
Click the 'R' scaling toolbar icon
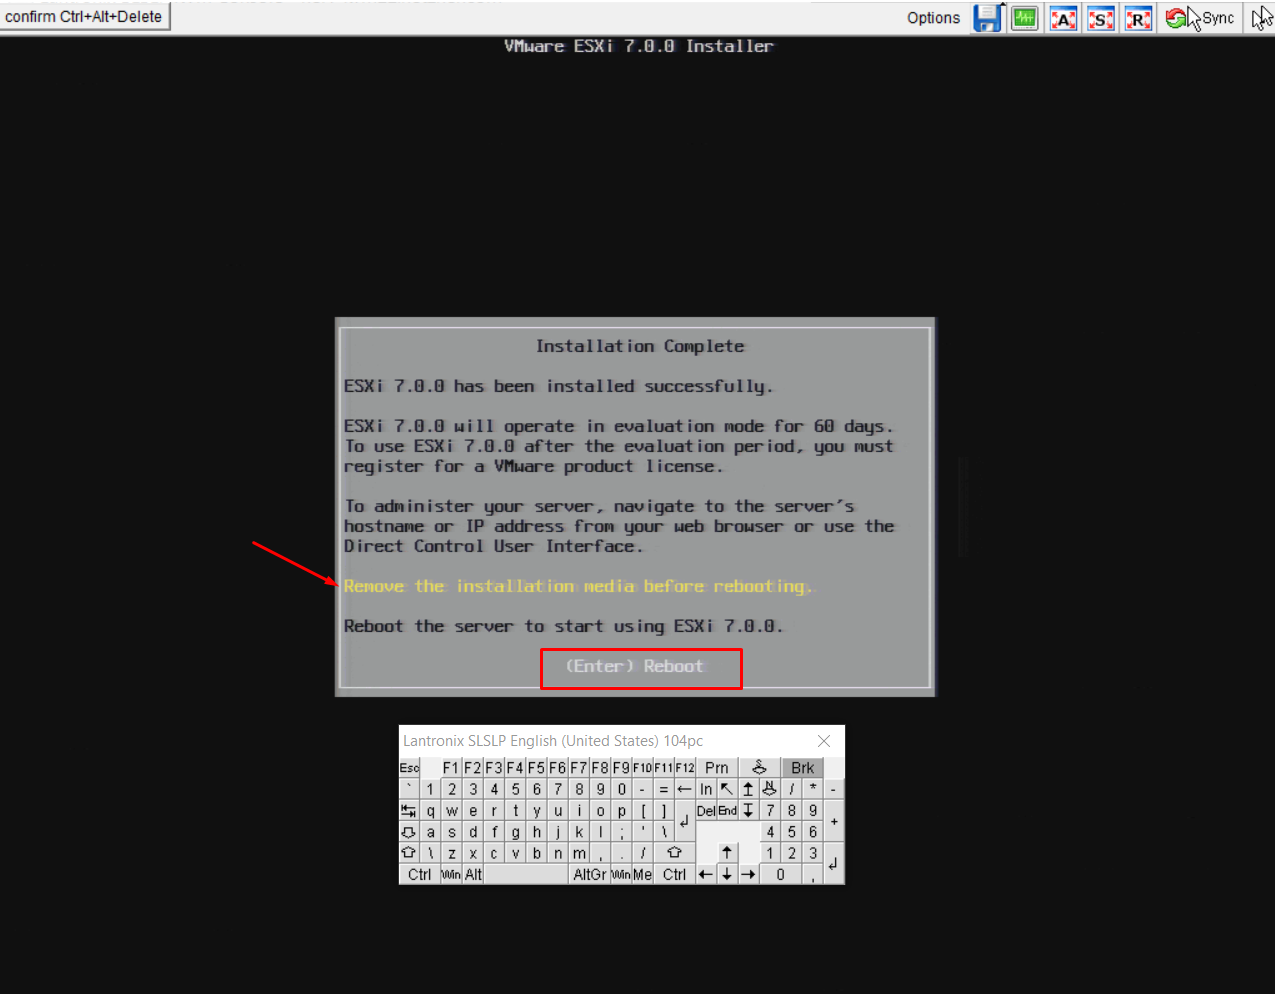(1138, 18)
